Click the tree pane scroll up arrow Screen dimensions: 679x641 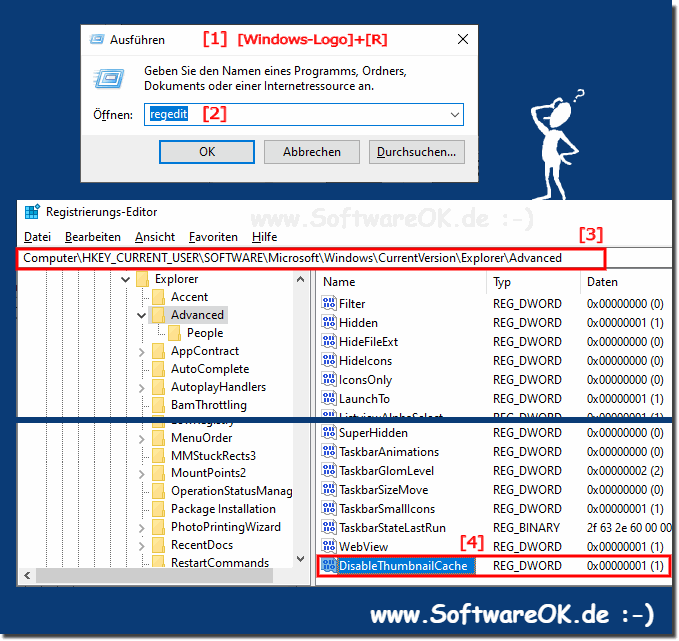pos(301,279)
